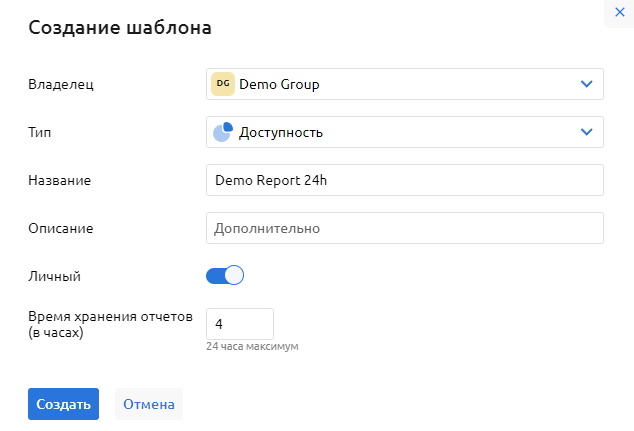Click the Название label
This screenshot has width=634, height=431.
pos(60,180)
